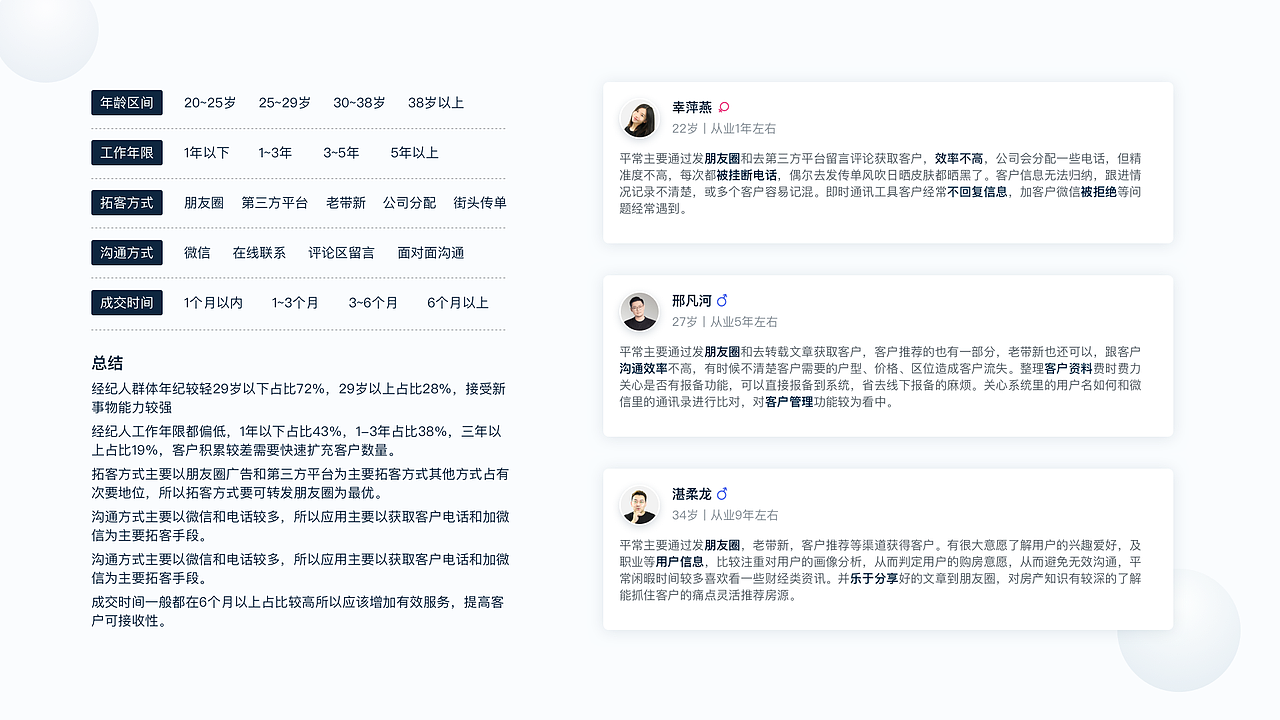This screenshot has width=1280, height=720.
Task: Open 幸萍燕's profile avatar photo
Action: (x=638, y=117)
